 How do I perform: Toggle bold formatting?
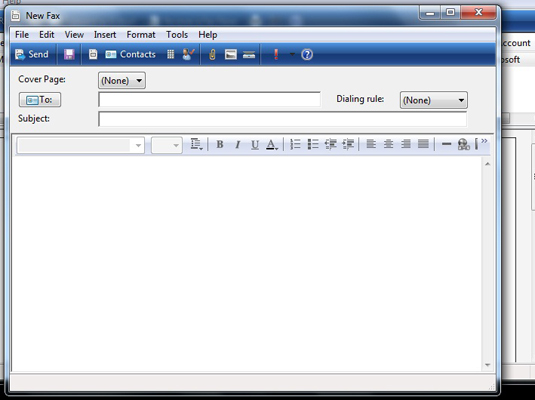pos(220,145)
